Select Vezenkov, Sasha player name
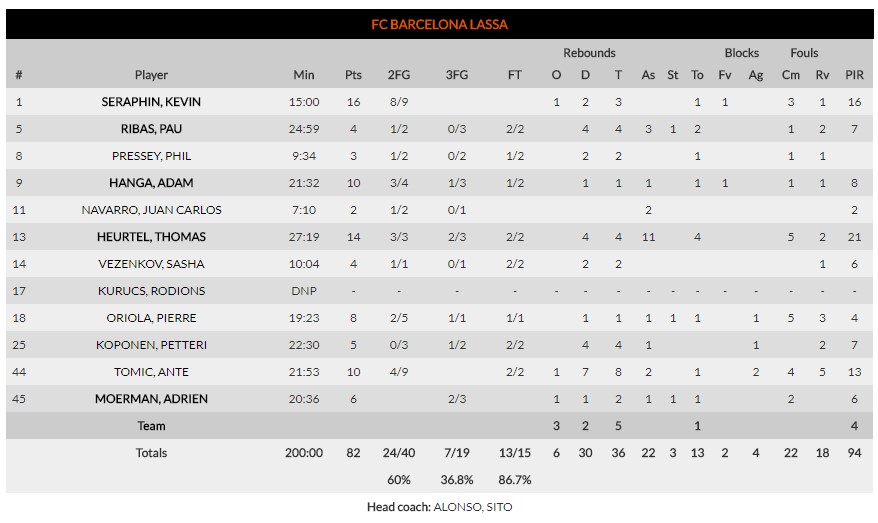Image resolution: width=878 pixels, height=523 pixels. point(151,264)
